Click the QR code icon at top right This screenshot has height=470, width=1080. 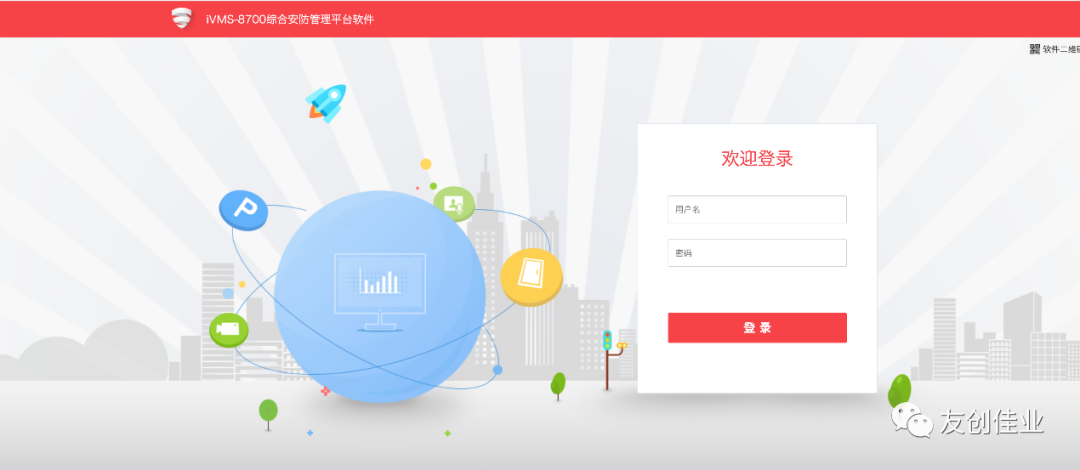[1035, 49]
